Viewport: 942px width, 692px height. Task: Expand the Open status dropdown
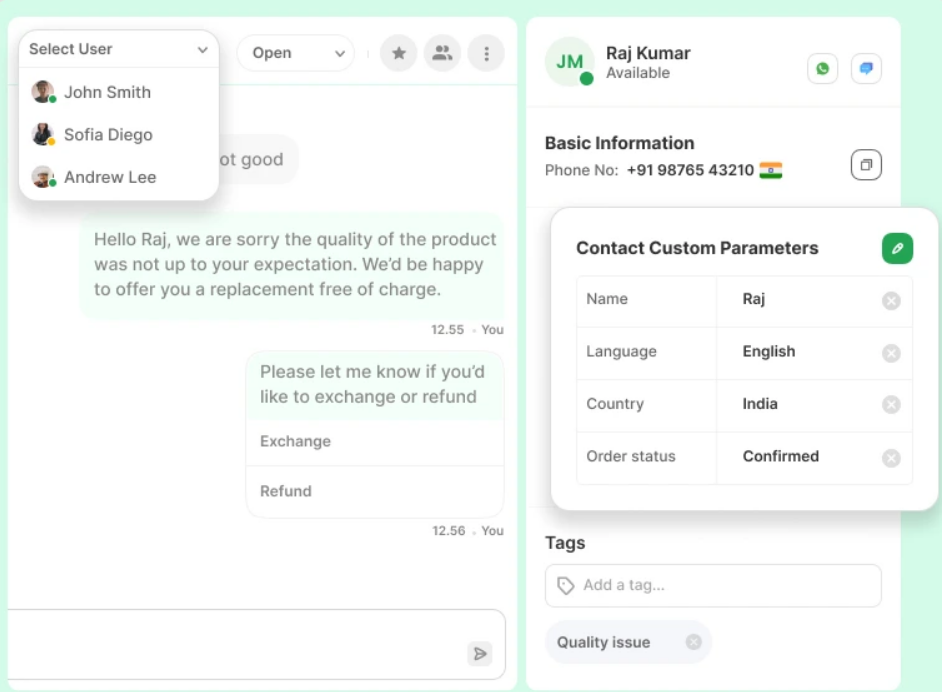coord(296,53)
